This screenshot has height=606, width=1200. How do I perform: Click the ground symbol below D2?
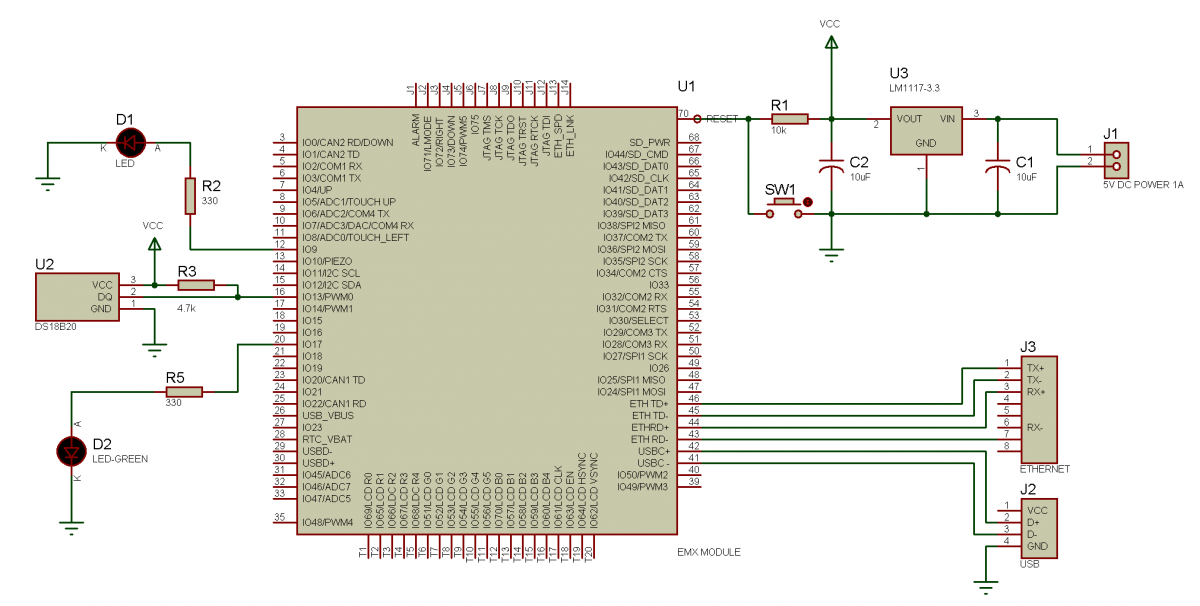point(72,524)
